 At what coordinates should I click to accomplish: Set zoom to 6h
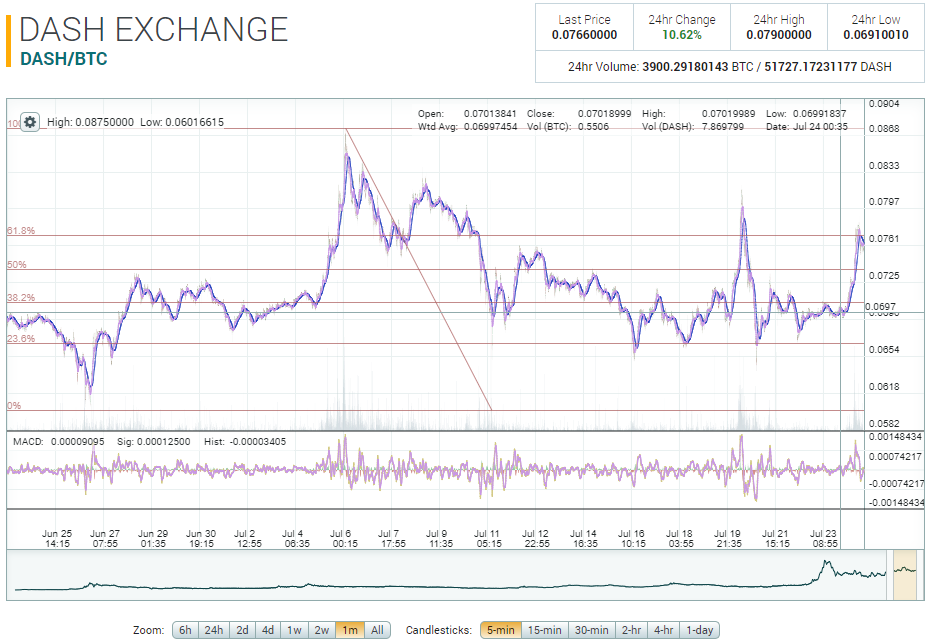pyautogui.click(x=185, y=630)
